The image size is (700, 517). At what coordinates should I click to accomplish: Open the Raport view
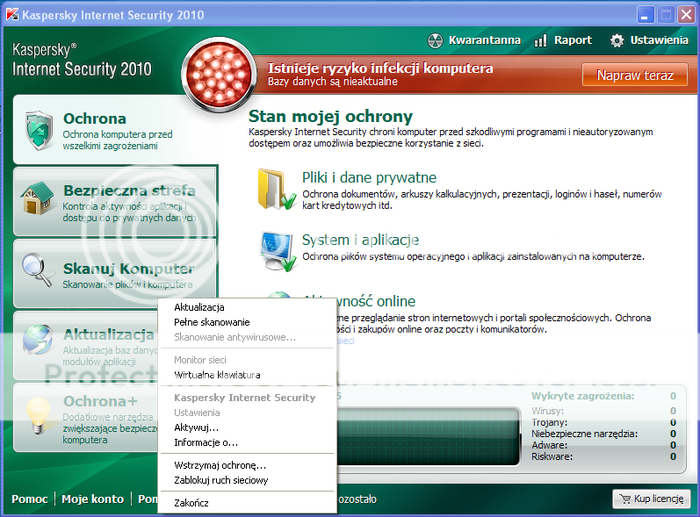(563, 41)
